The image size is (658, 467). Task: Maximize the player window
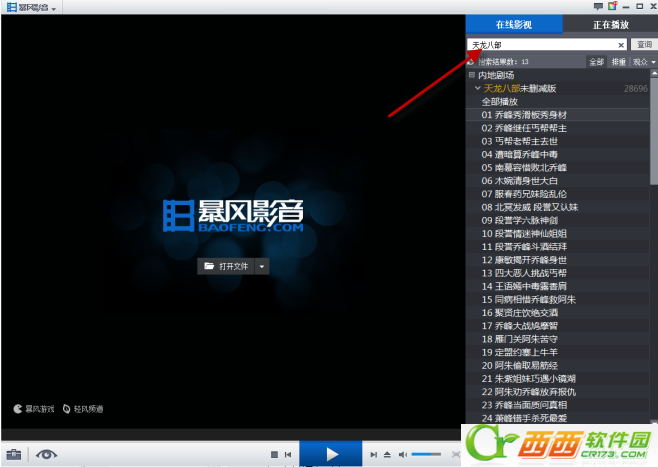point(640,6)
